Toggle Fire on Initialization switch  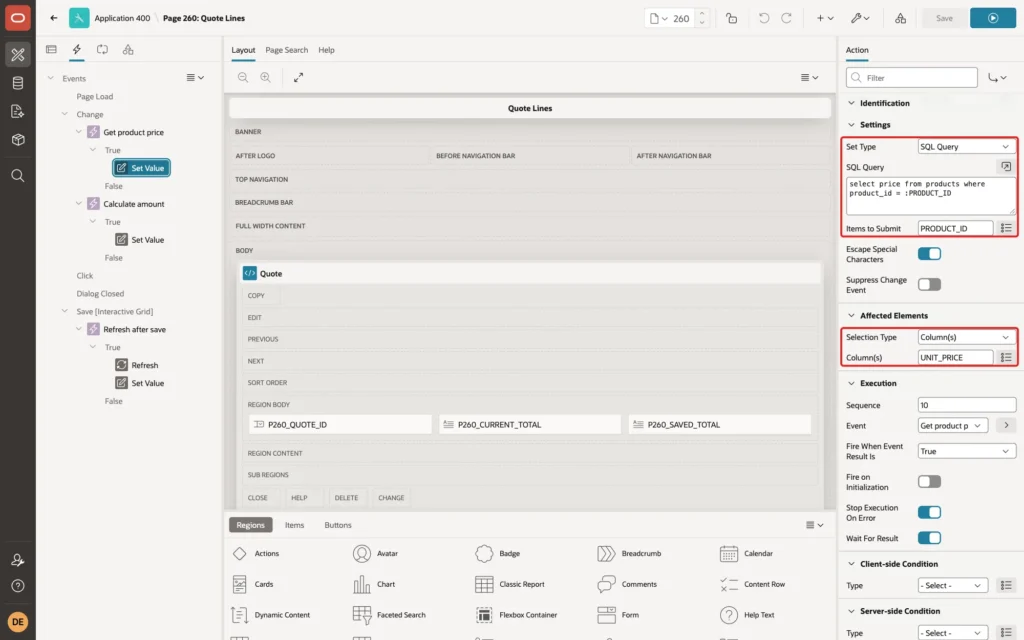click(x=929, y=481)
